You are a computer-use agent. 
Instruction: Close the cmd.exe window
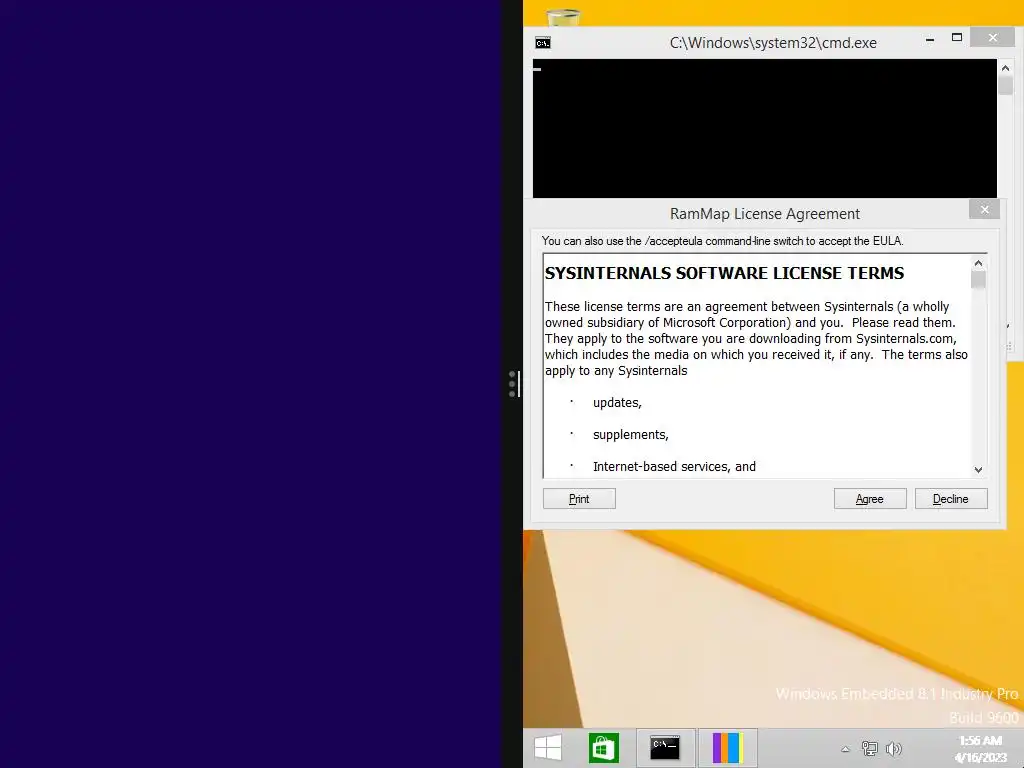pos(993,38)
